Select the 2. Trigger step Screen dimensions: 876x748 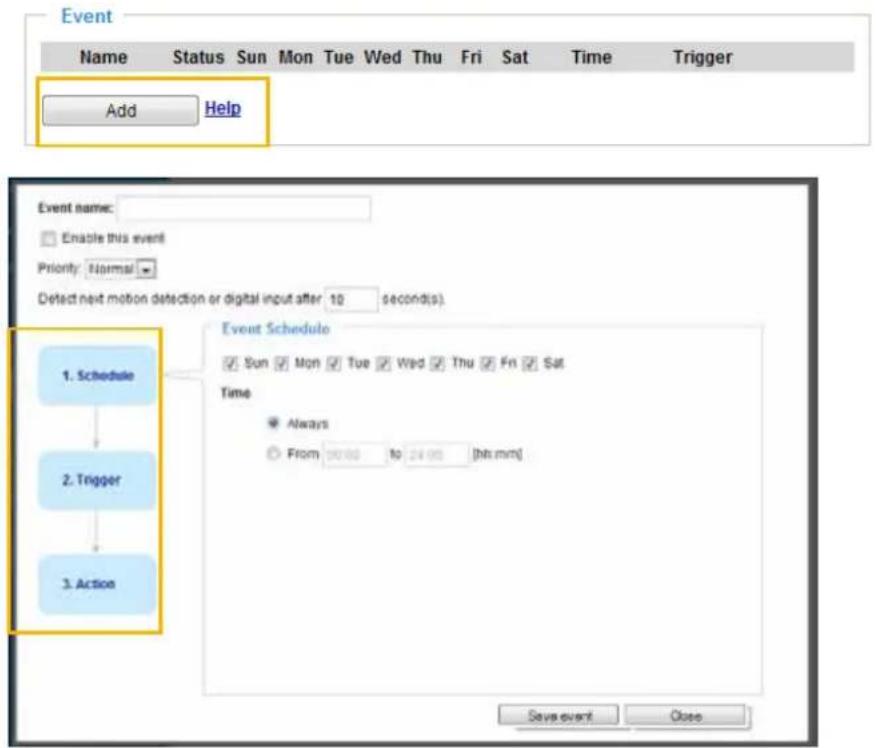97,480
